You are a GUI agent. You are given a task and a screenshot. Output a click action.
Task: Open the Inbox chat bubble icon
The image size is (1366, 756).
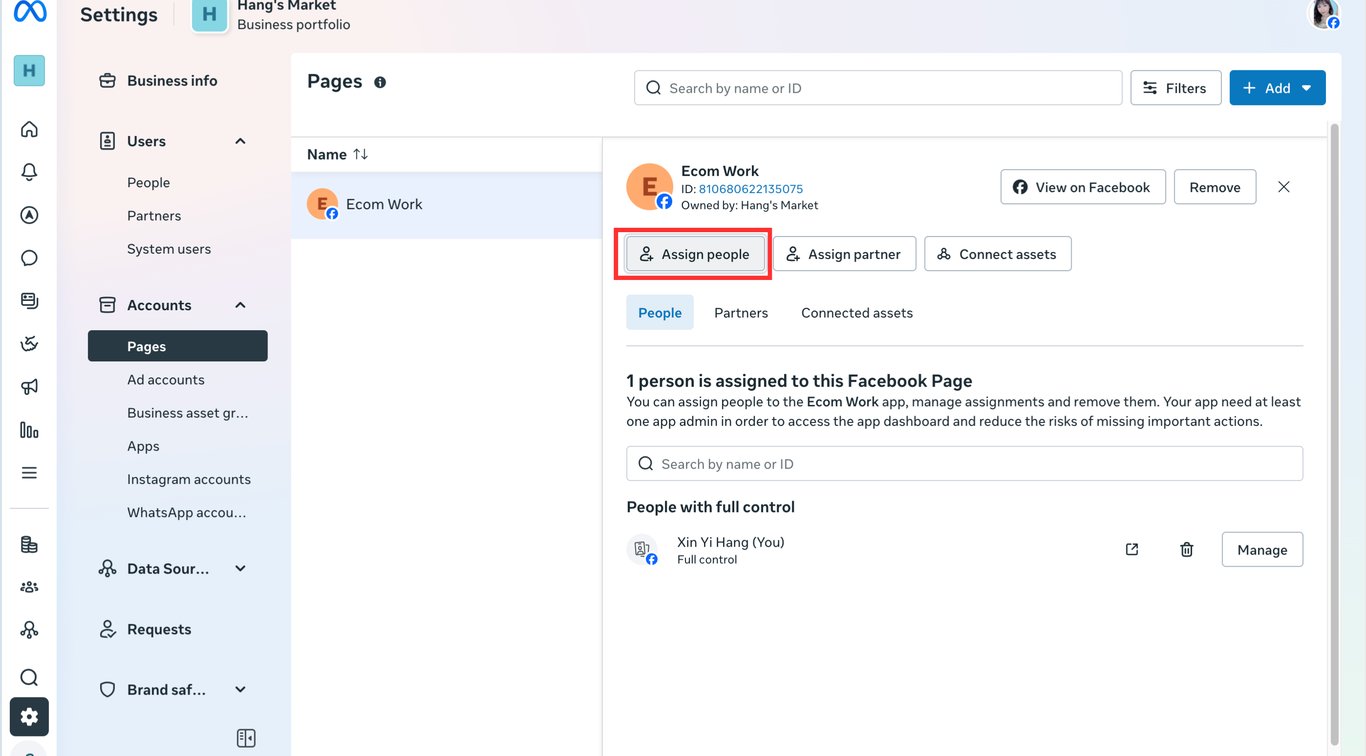pos(29,258)
